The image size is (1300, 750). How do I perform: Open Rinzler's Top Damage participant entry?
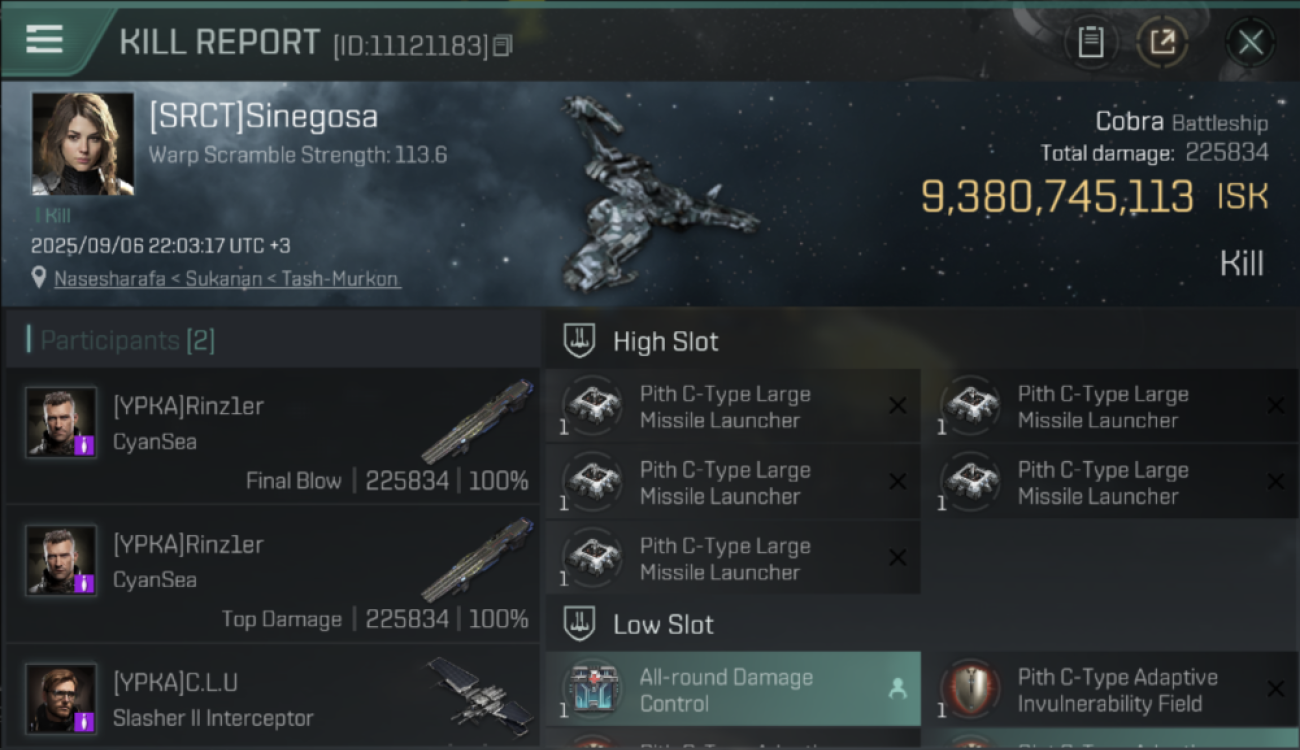click(x=272, y=574)
